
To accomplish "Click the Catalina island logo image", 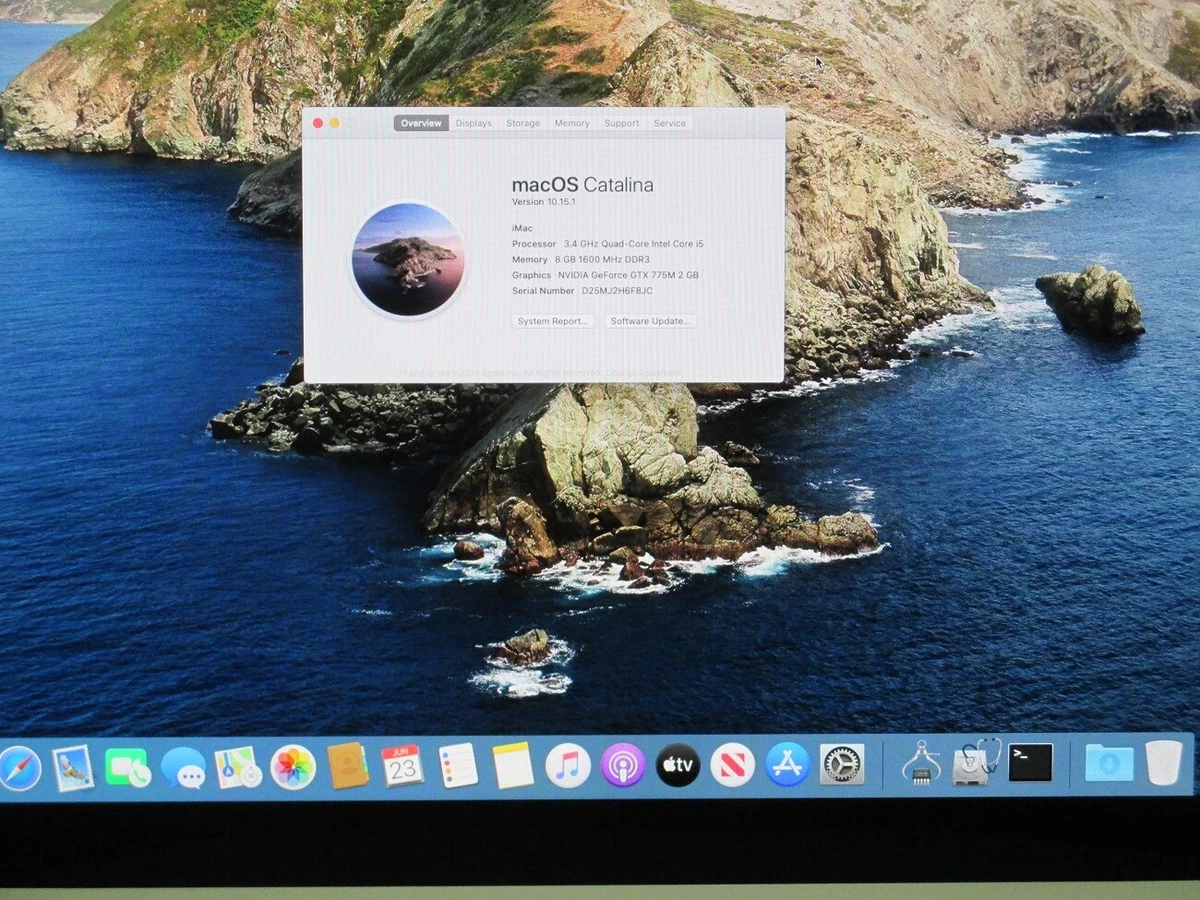I will pos(408,260).
